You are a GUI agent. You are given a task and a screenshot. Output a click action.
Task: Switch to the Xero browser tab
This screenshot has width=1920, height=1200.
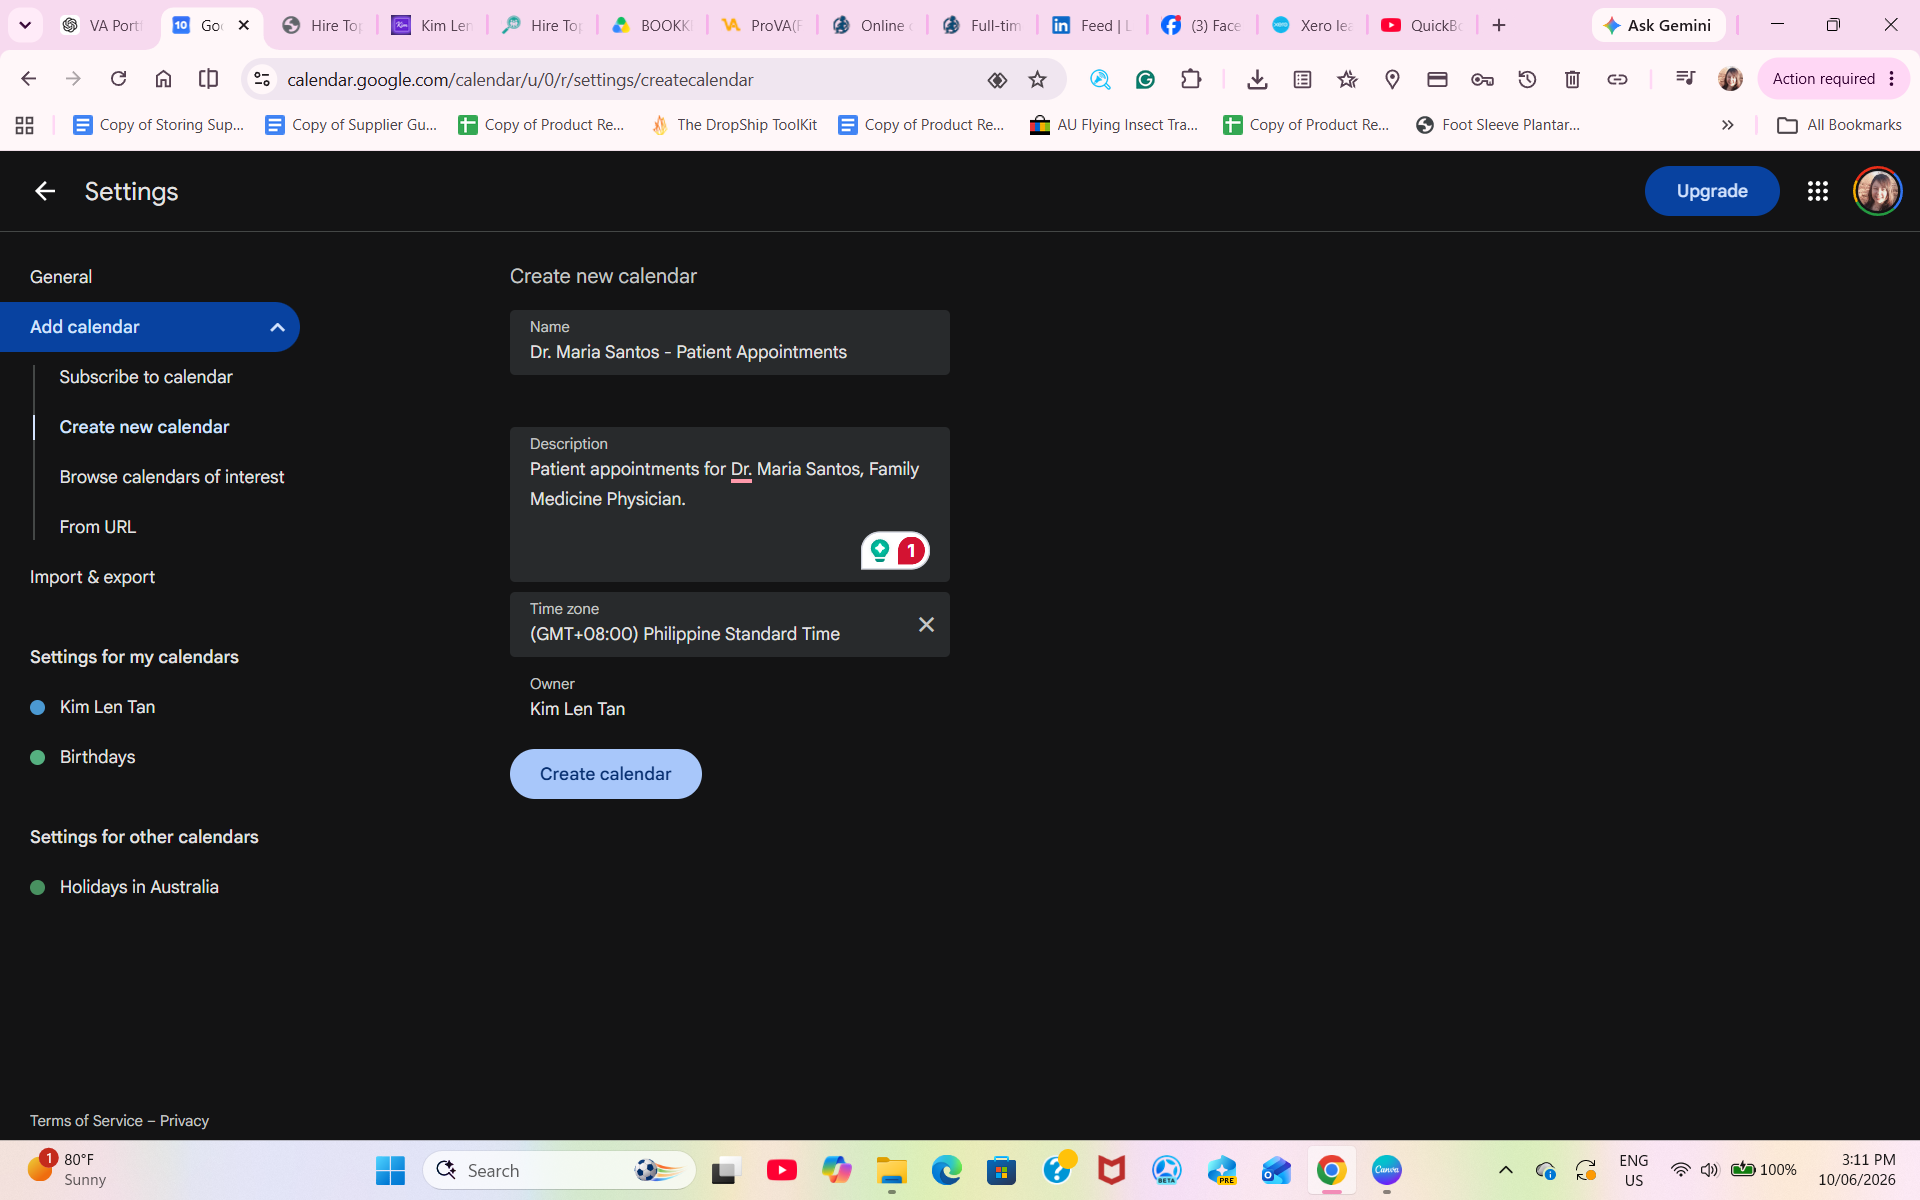[x=1312, y=25]
